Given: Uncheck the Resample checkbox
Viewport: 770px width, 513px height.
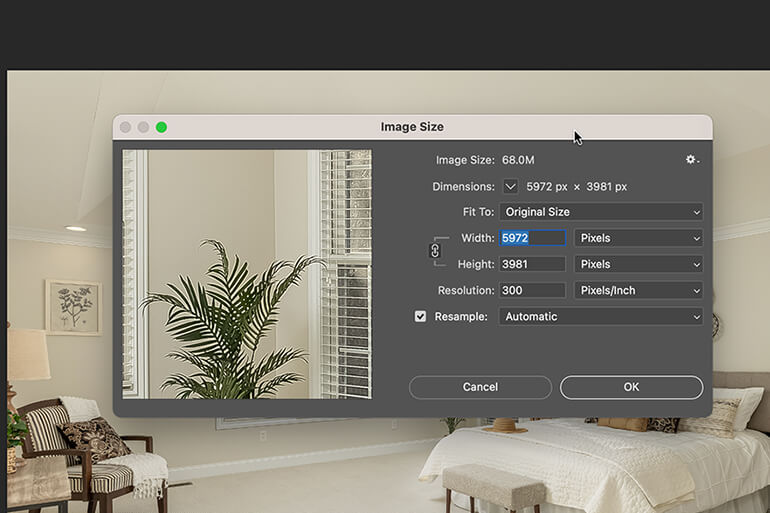Looking at the screenshot, I should pos(420,316).
